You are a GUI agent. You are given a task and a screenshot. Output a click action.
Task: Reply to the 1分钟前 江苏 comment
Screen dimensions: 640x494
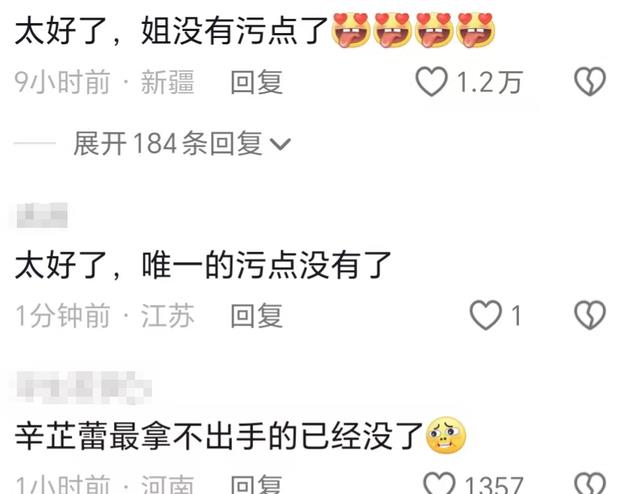[257, 316]
